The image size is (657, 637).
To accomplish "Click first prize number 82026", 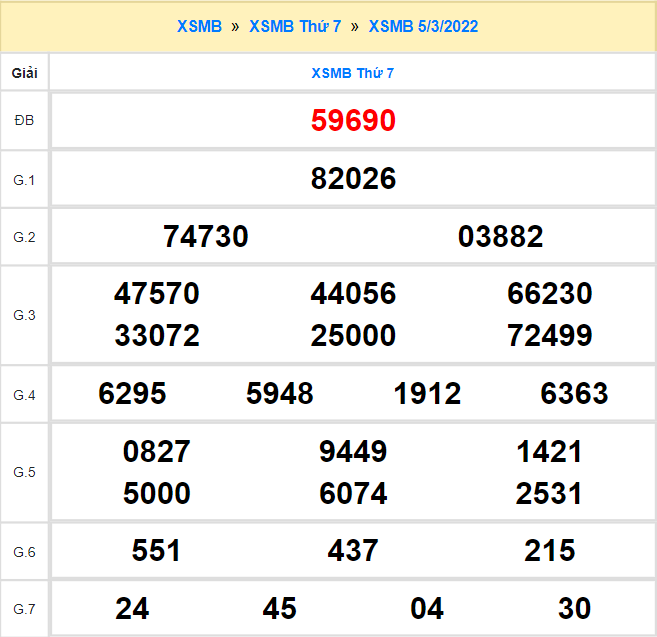I will pos(353,179).
